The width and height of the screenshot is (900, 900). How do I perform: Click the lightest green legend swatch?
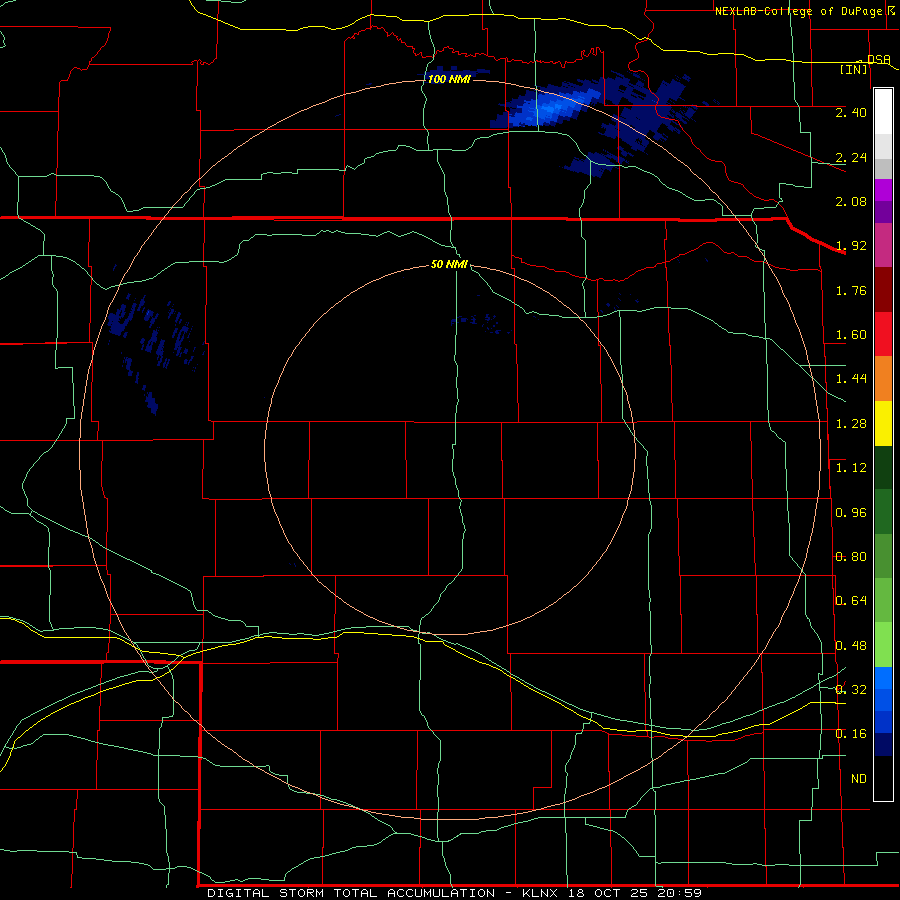(883, 645)
